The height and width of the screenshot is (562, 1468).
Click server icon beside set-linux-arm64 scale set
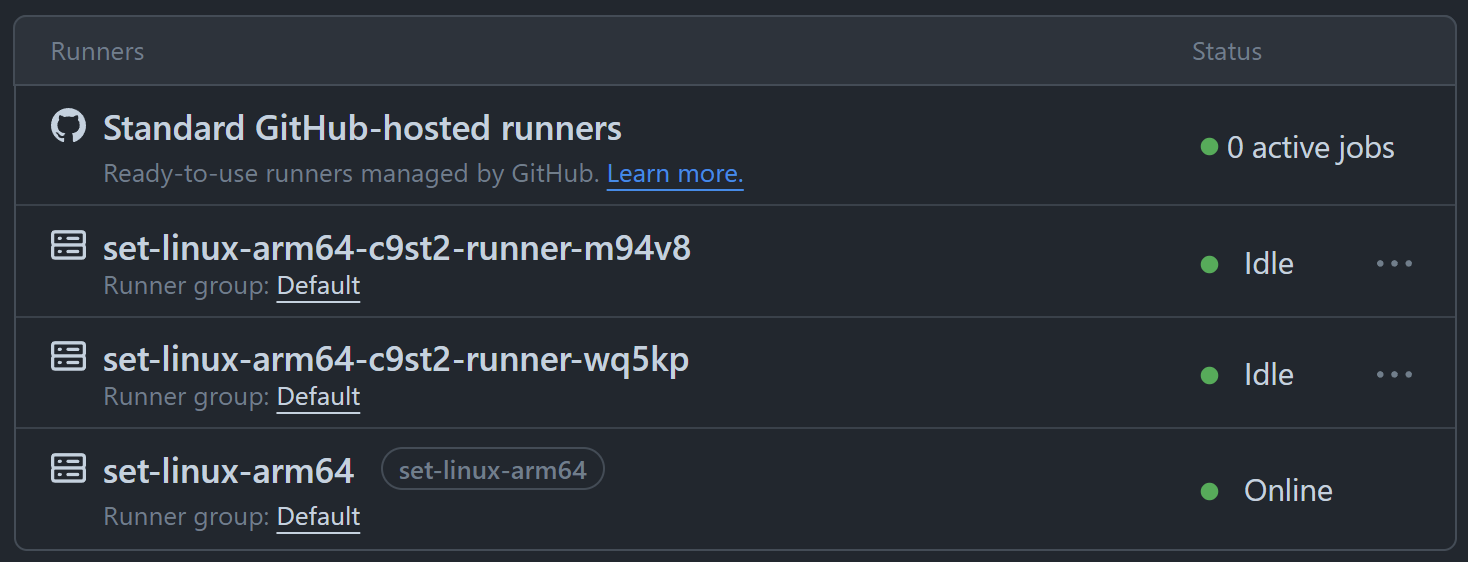point(68,468)
